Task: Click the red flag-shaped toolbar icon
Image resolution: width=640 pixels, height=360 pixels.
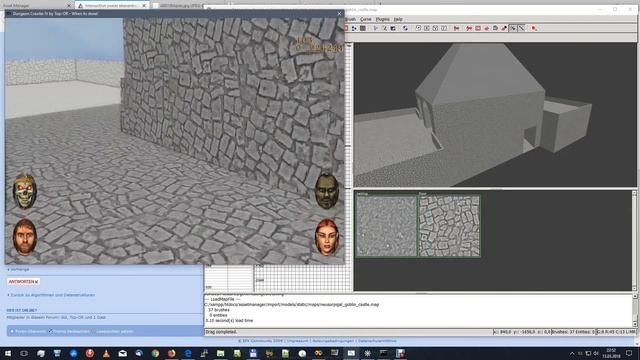Action: click(456, 28)
